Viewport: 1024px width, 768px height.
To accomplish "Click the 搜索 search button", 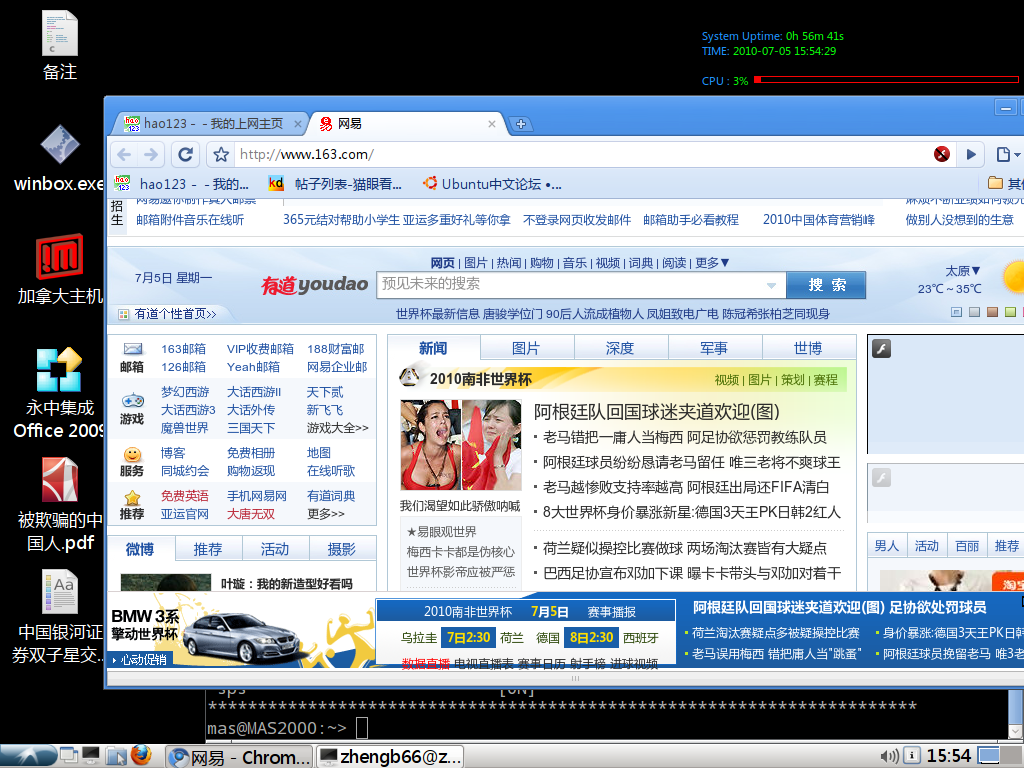I will (826, 285).
